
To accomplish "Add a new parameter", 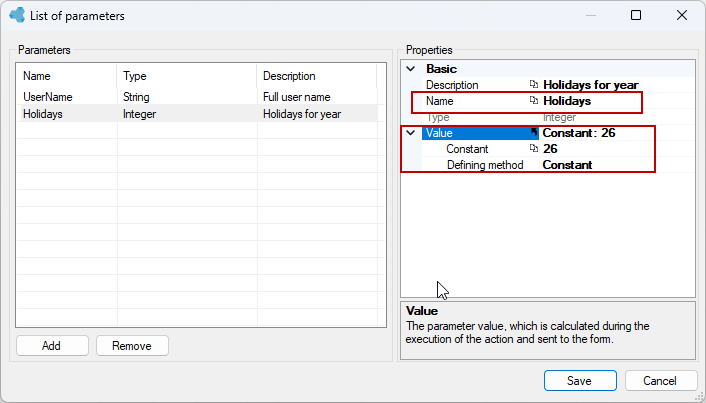I will point(52,345).
